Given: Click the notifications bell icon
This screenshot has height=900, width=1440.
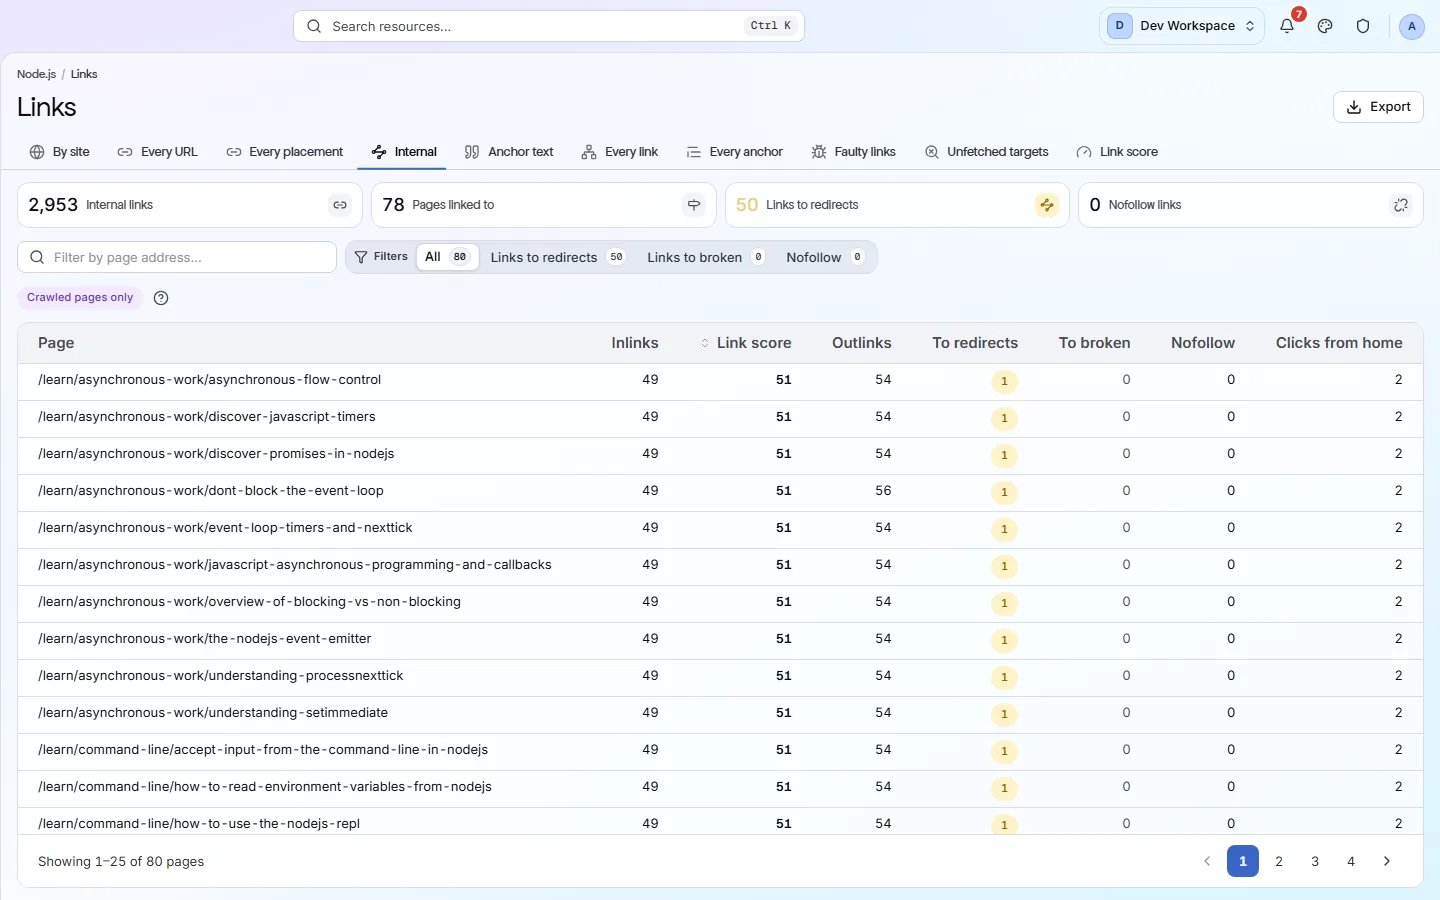Looking at the screenshot, I should click(1287, 26).
